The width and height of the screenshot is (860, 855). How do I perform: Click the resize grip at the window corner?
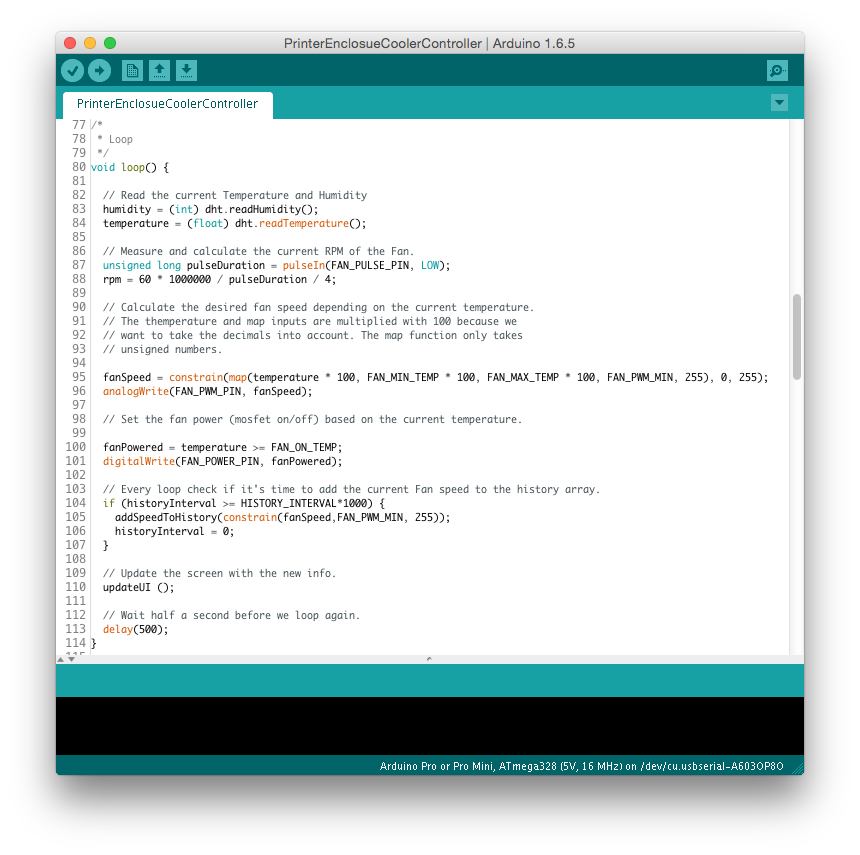tap(797, 768)
